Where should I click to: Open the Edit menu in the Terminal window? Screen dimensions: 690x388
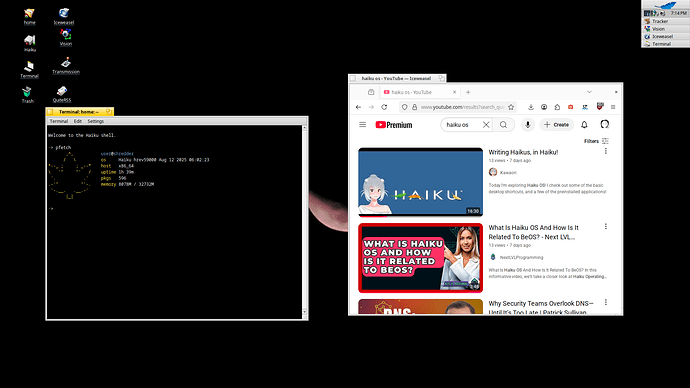click(x=78, y=121)
